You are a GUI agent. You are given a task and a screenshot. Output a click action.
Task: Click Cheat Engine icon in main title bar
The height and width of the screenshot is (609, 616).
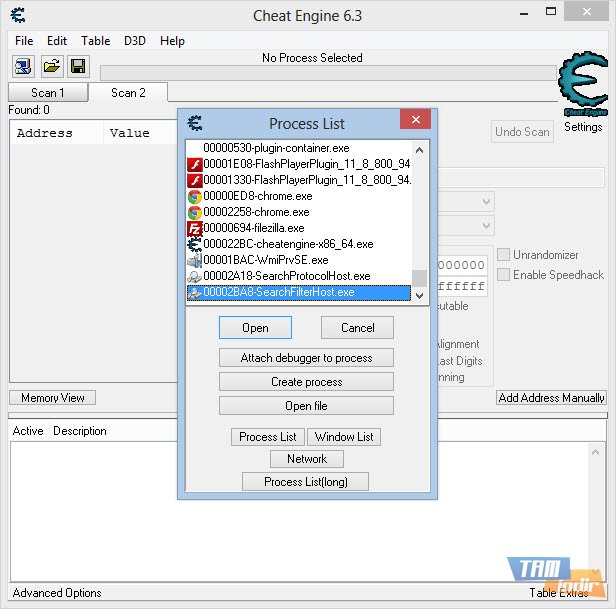(x=18, y=15)
